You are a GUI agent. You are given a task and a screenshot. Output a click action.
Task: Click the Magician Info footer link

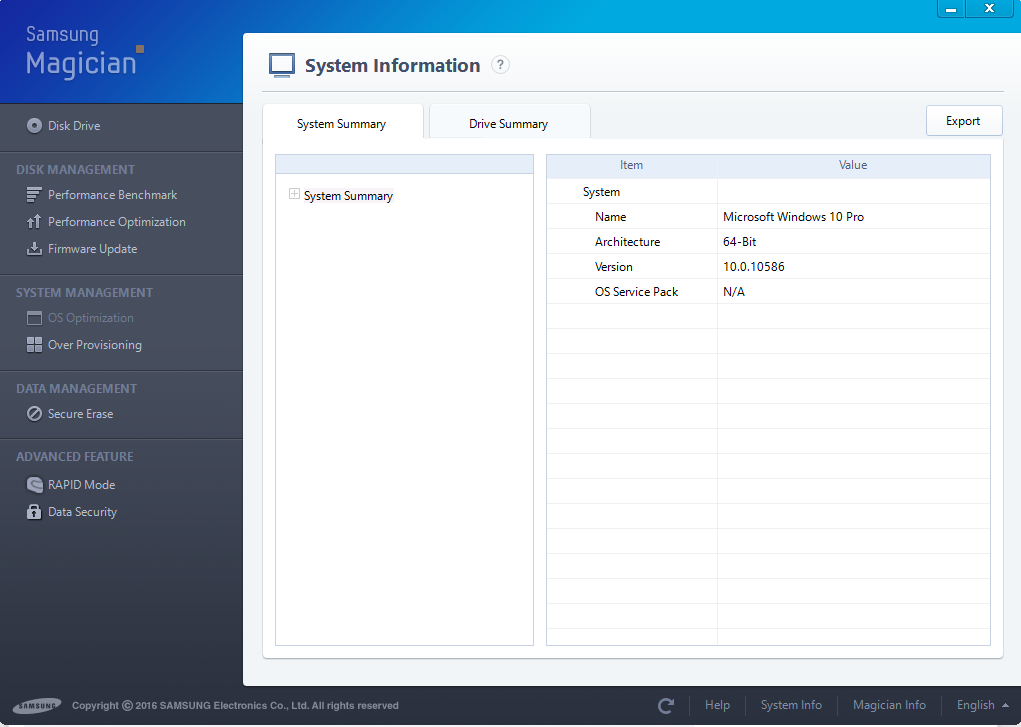coord(889,705)
